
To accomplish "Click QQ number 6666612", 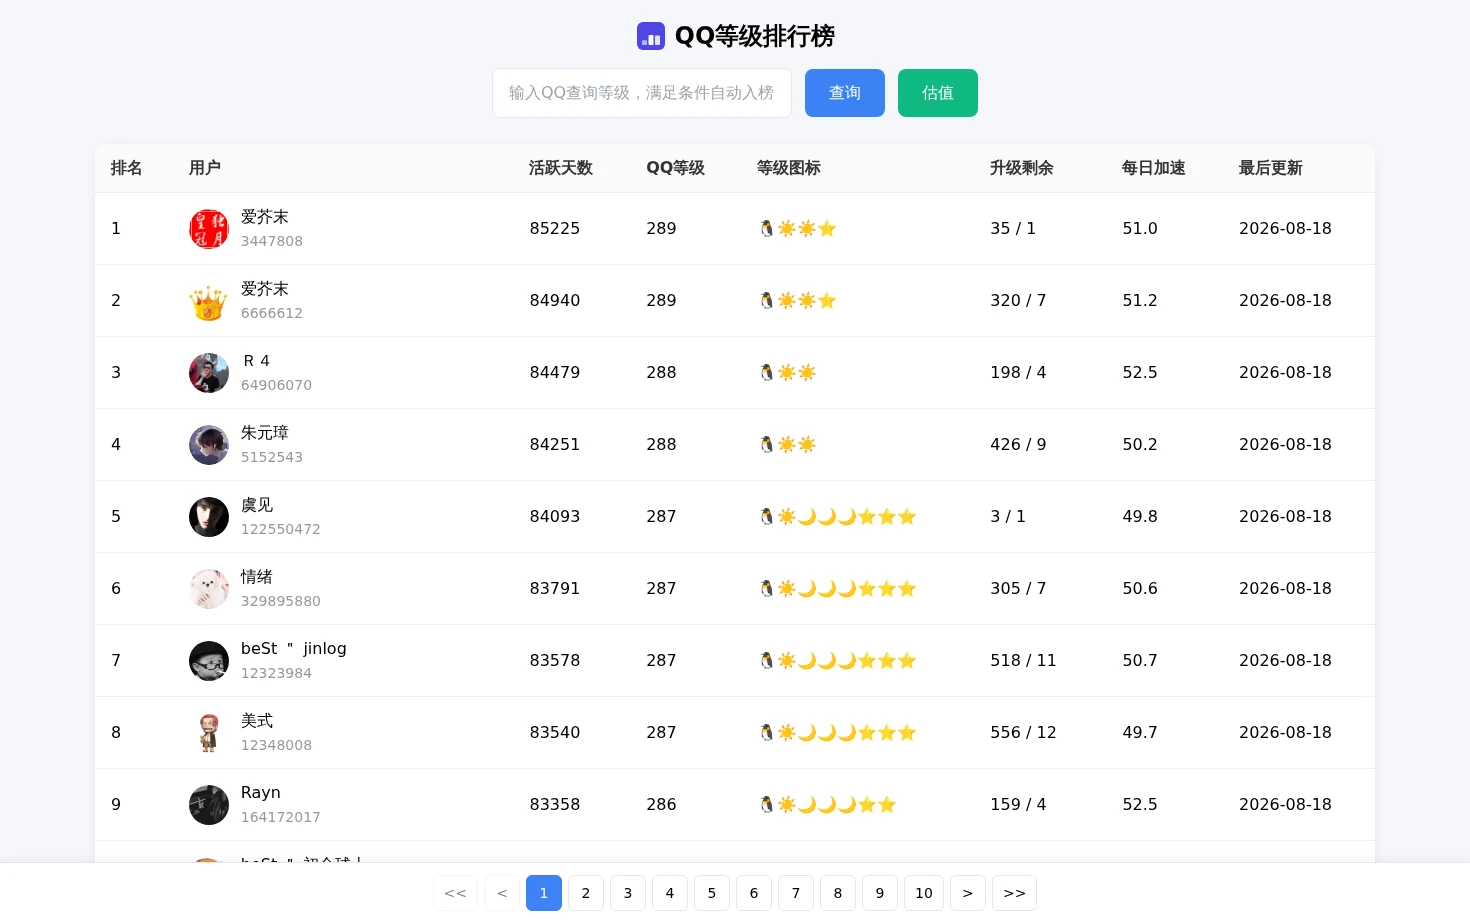I will click(272, 313).
